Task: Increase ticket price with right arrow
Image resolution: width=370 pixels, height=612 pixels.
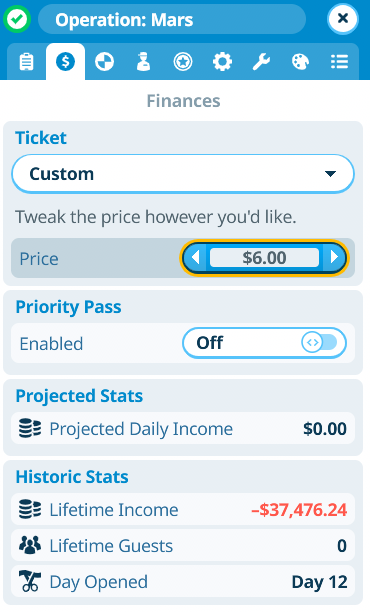Action: (x=334, y=258)
